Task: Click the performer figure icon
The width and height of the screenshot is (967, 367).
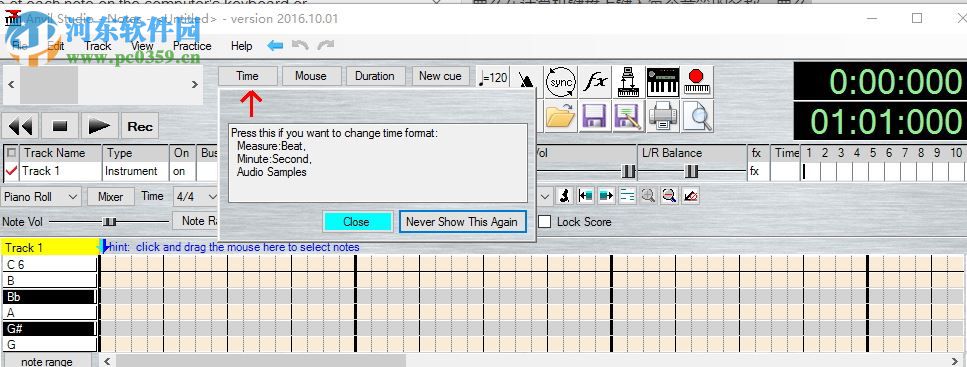Action: point(564,196)
